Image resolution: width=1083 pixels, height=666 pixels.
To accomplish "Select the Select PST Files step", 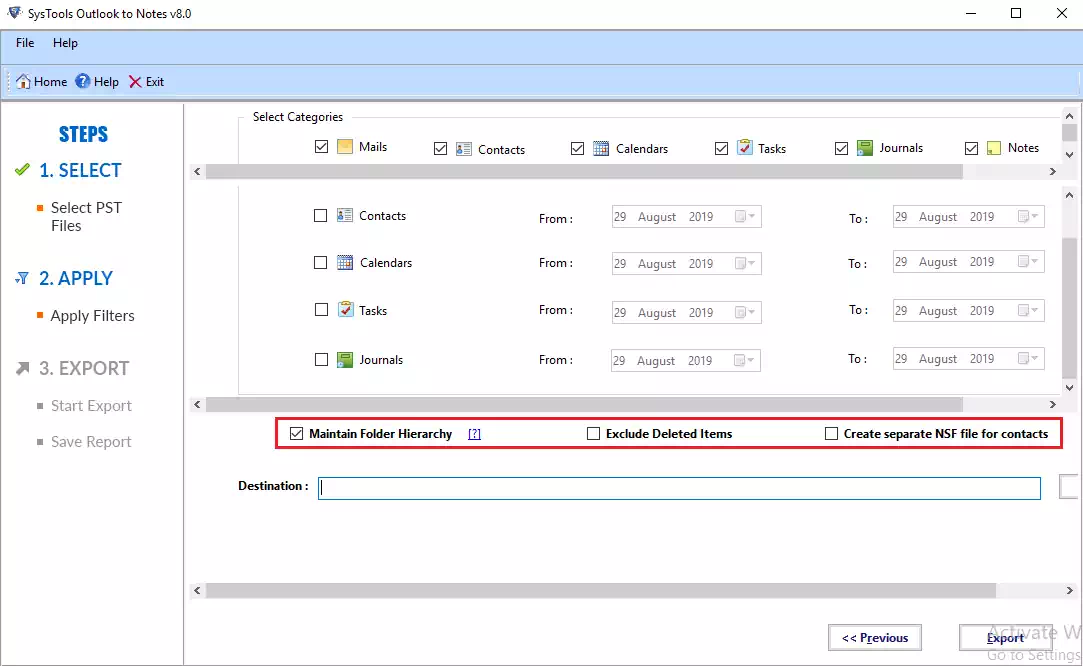I will coord(86,216).
